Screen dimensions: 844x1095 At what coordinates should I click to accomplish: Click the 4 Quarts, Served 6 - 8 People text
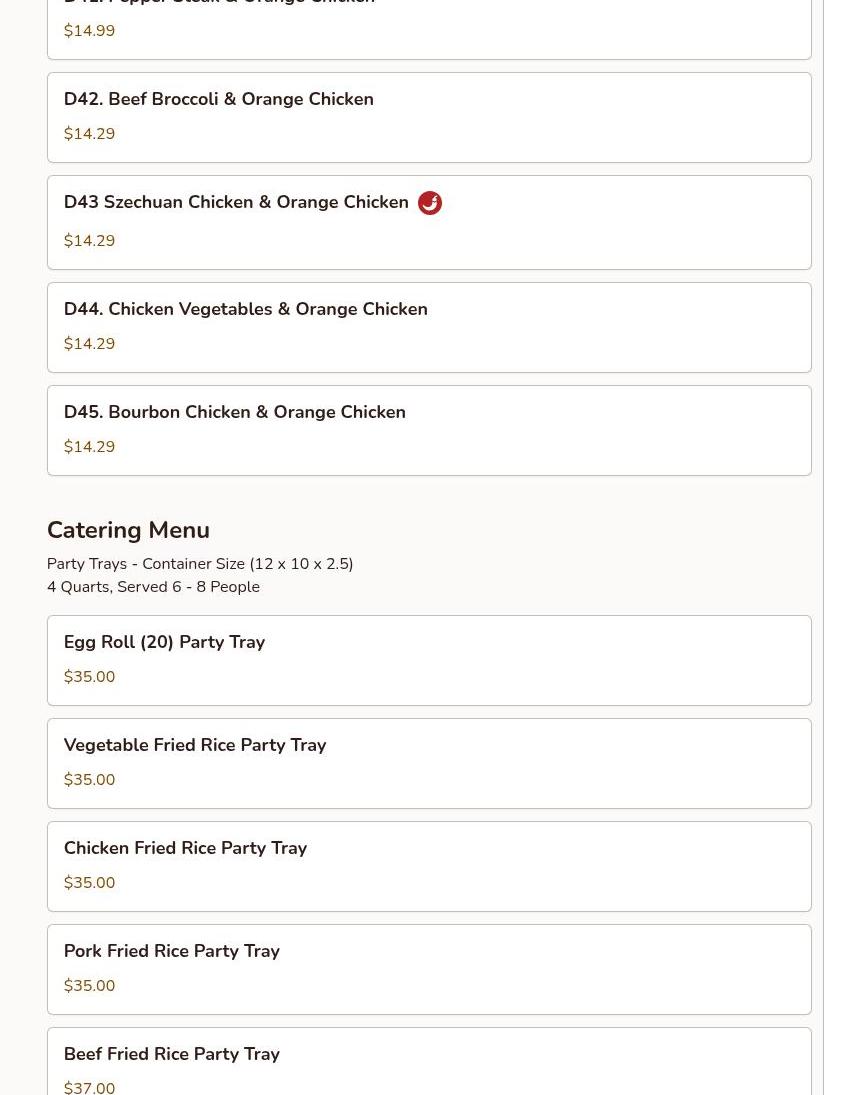154,587
